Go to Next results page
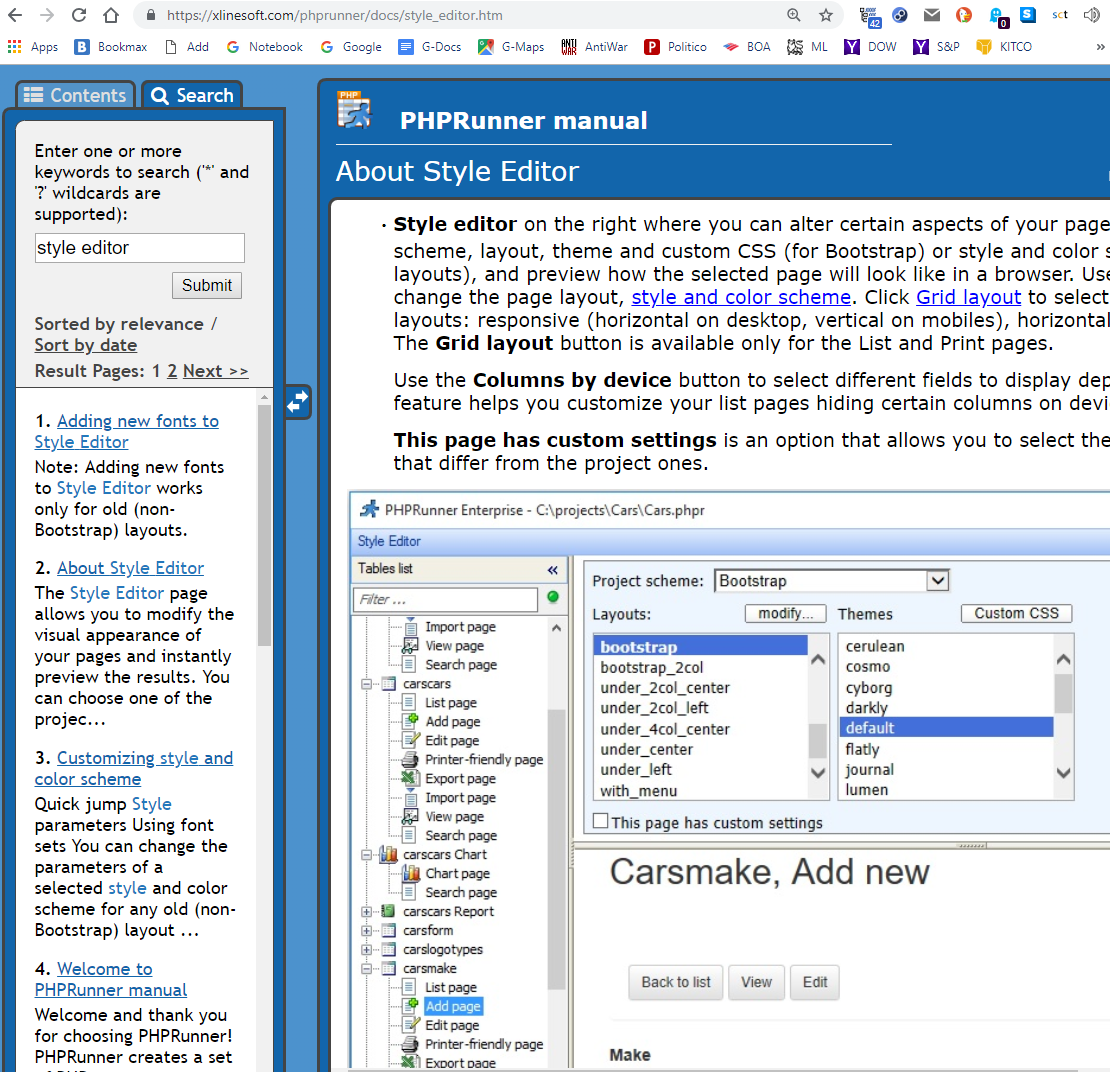This screenshot has height=1072, width=1110. point(215,371)
